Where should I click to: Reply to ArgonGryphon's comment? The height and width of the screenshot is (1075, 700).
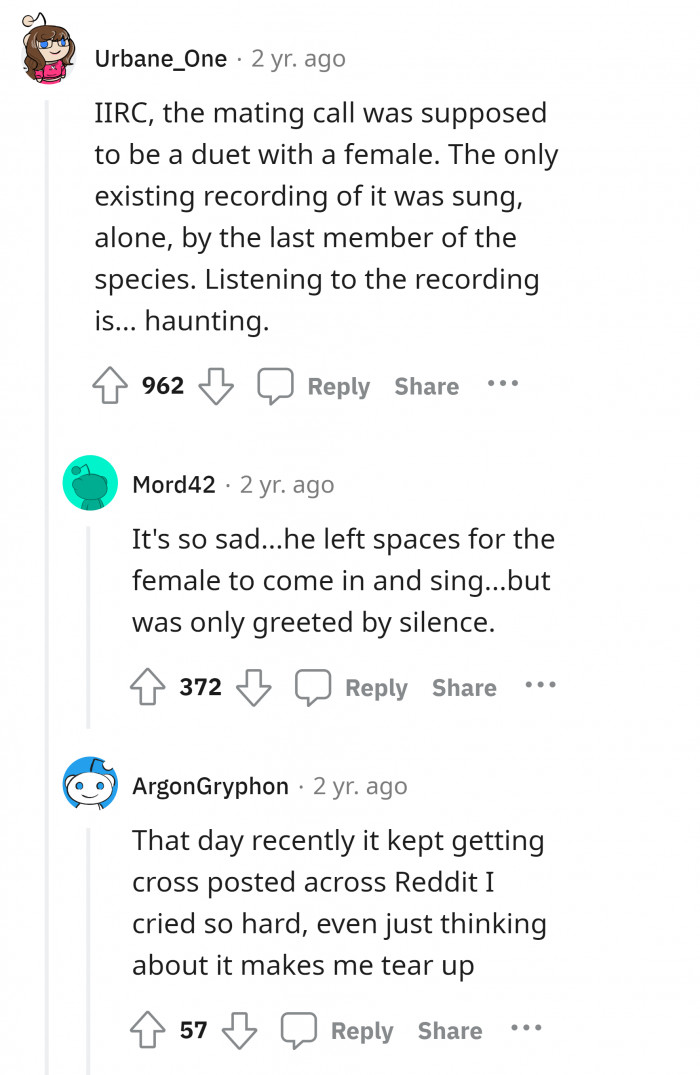tap(361, 1030)
